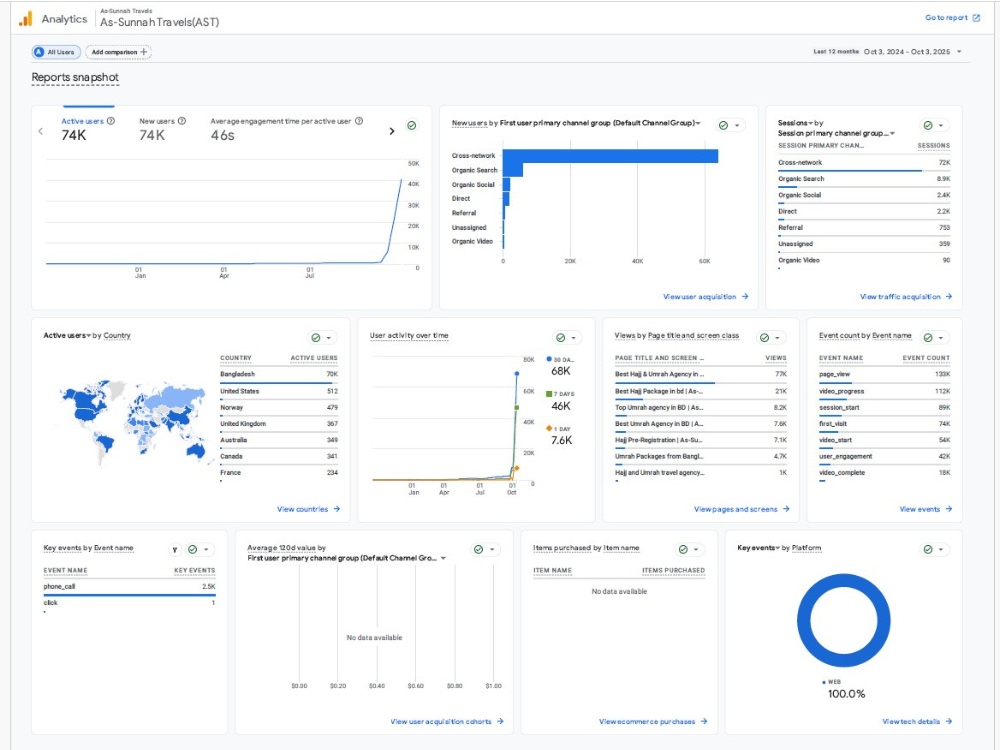Expand the First user primary channel group dropdown
Viewport: 1000px width, 750px height.
click(x=698, y=123)
